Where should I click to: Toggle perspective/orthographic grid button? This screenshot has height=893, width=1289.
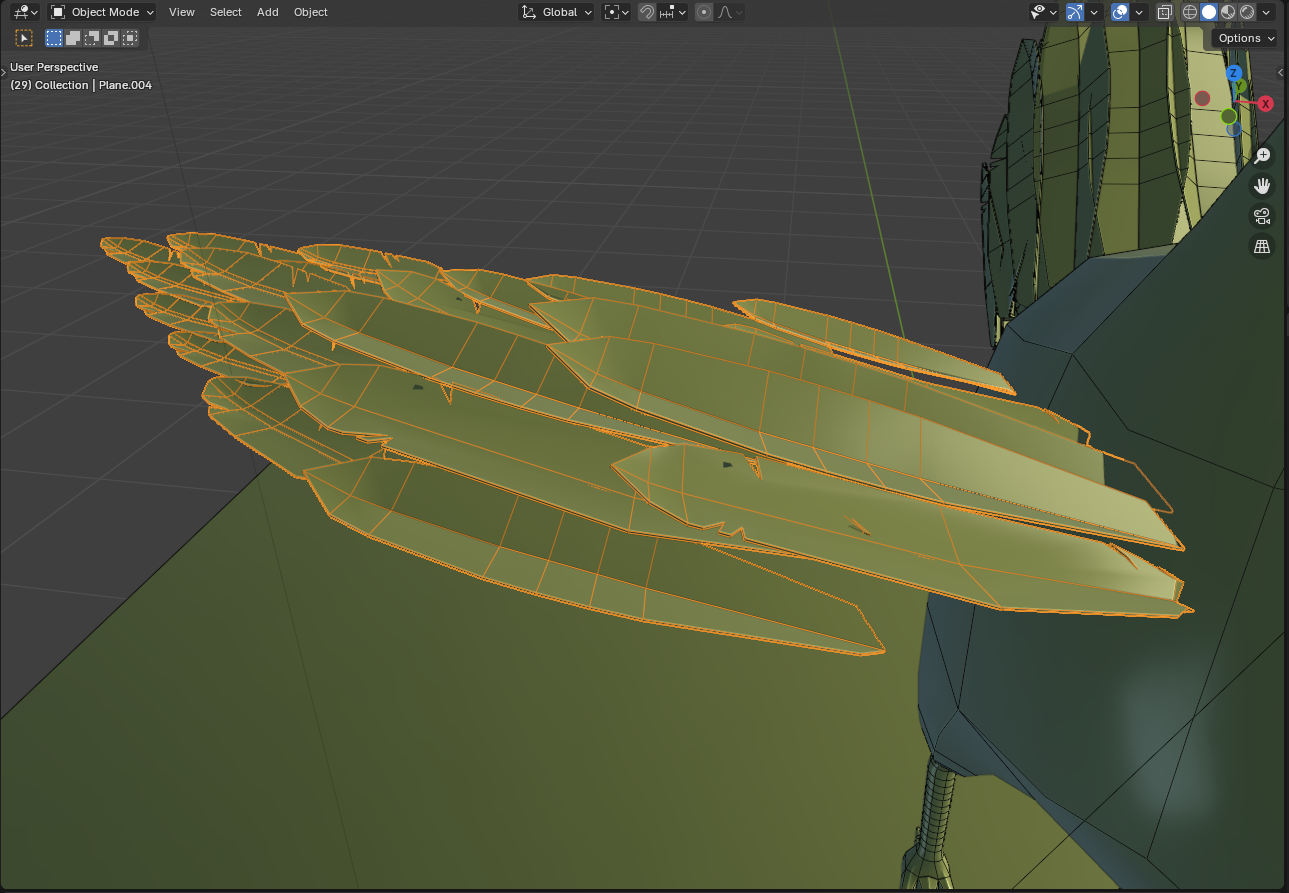1262,246
